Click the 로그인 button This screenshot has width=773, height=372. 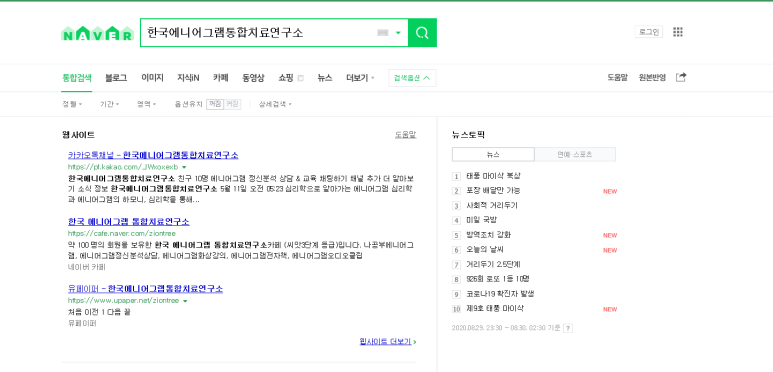point(649,32)
